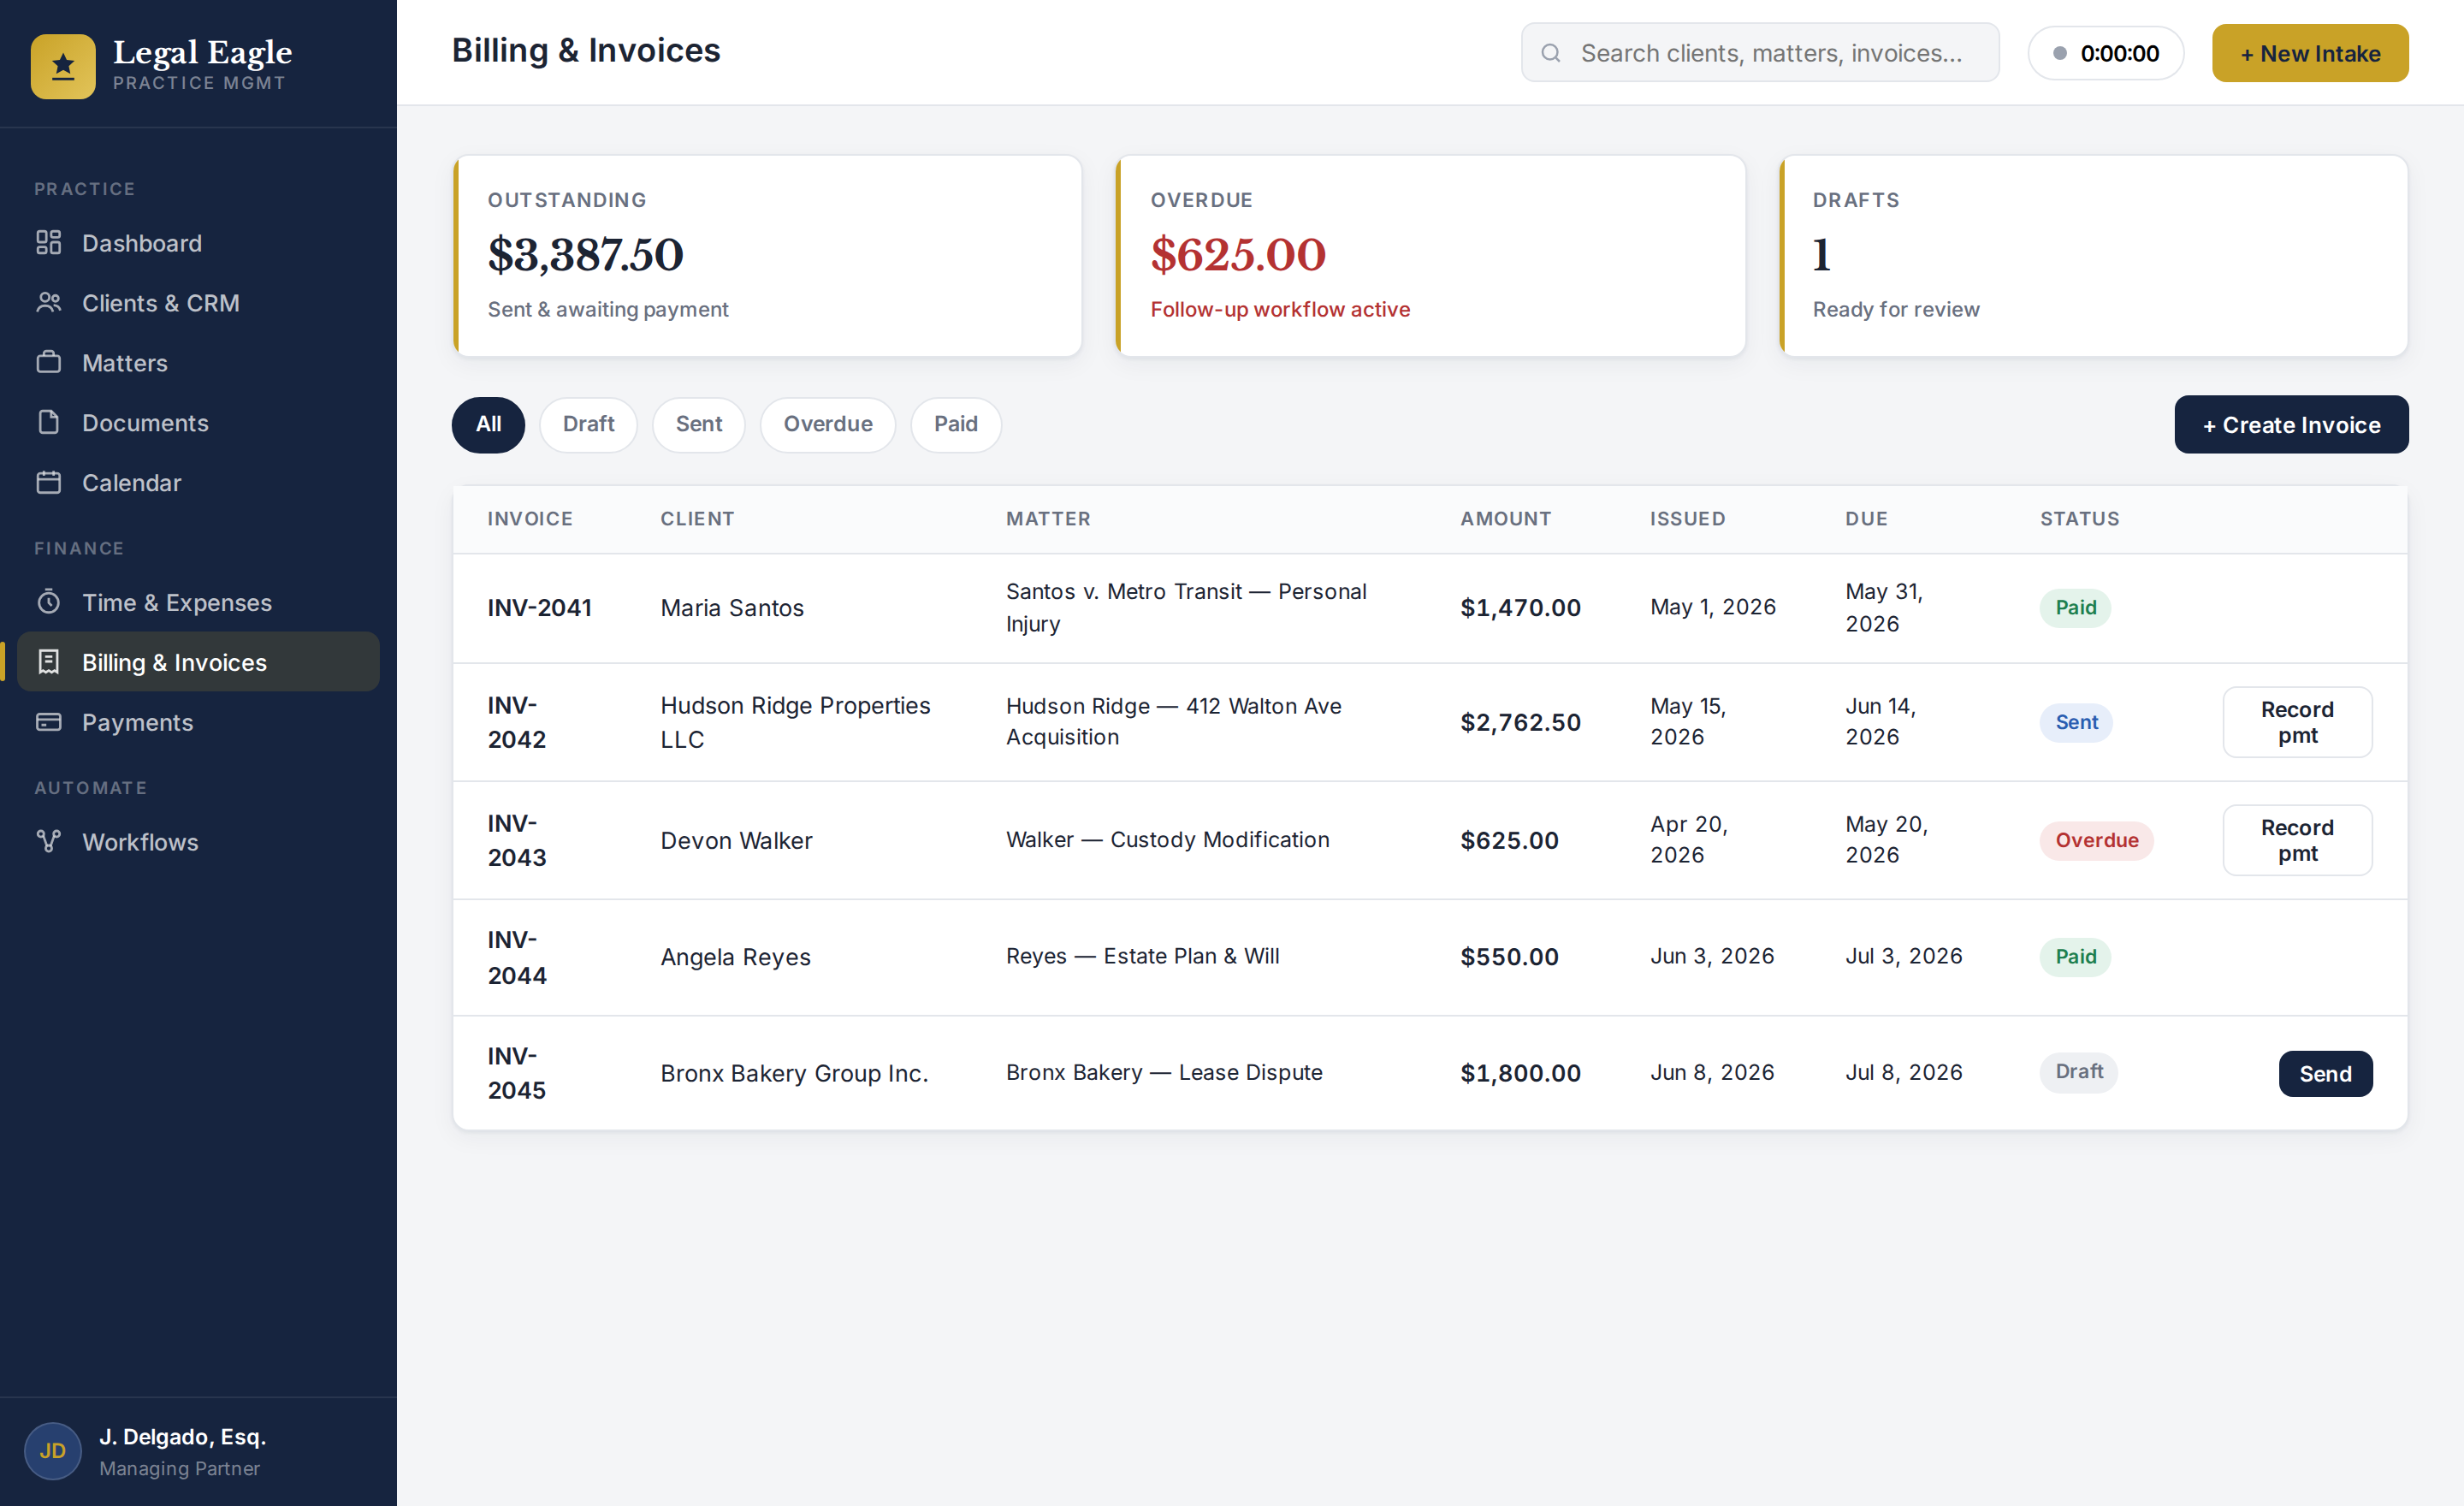The height and width of the screenshot is (1506, 2464).
Task: Click the Billing & Invoices receipt icon
Action: coord(48,662)
